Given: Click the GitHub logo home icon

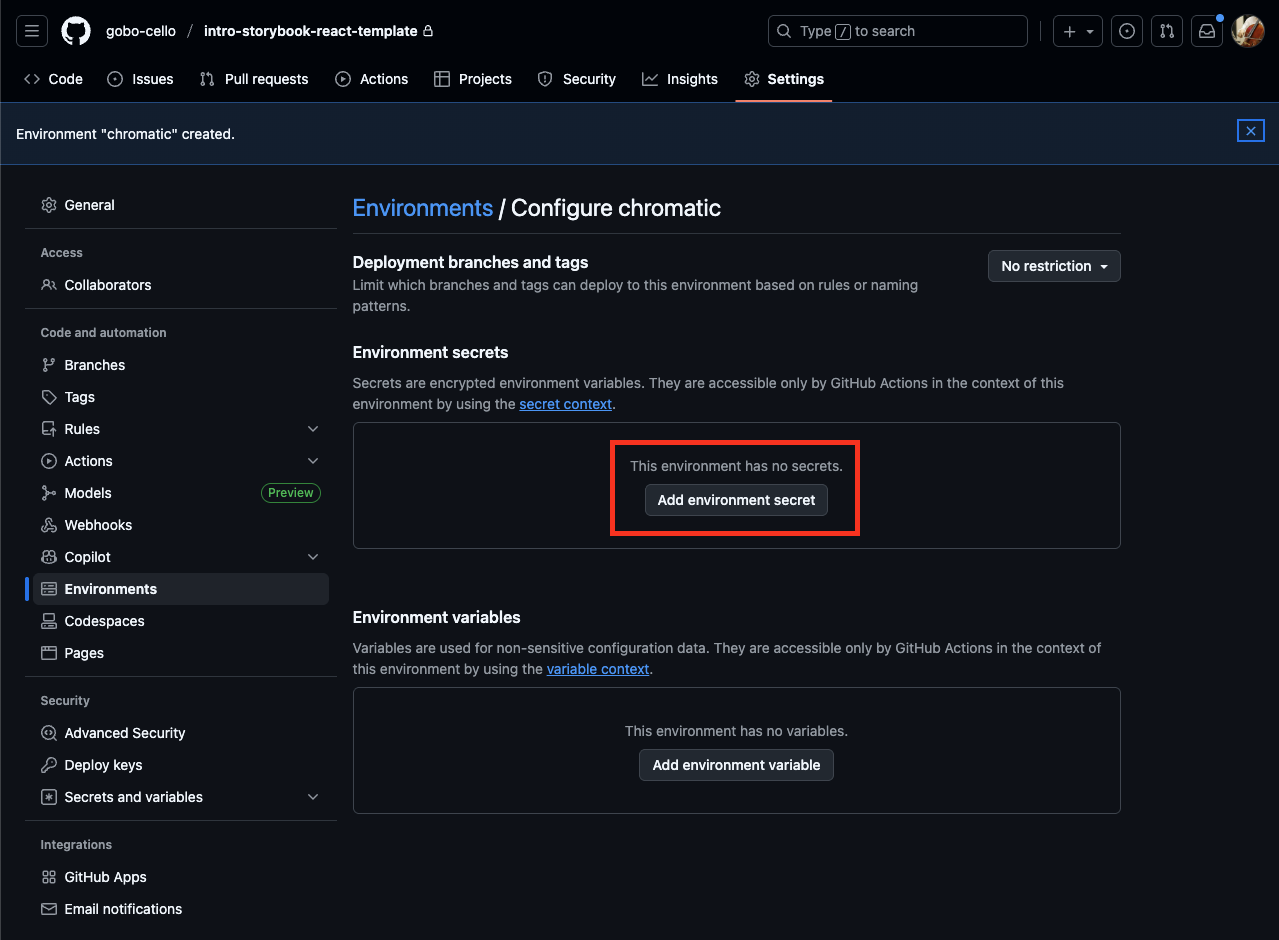Looking at the screenshot, I should point(76,31).
